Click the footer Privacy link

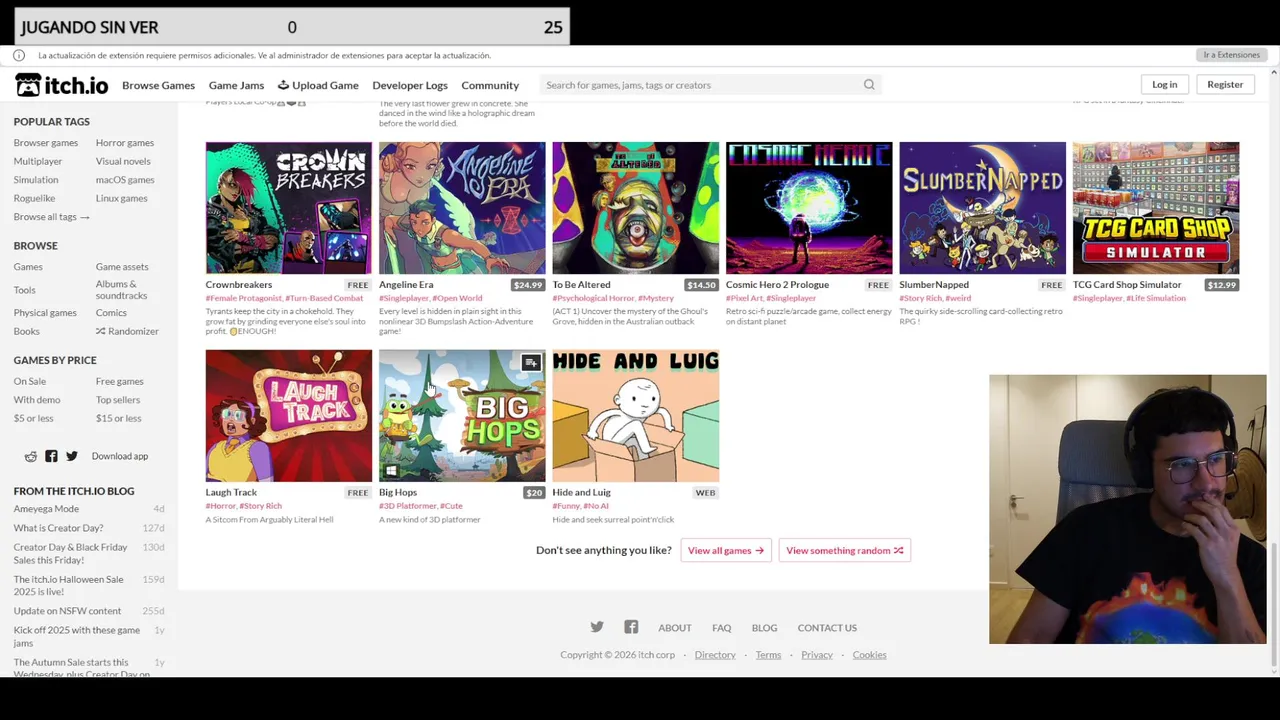click(x=817, y=655)
